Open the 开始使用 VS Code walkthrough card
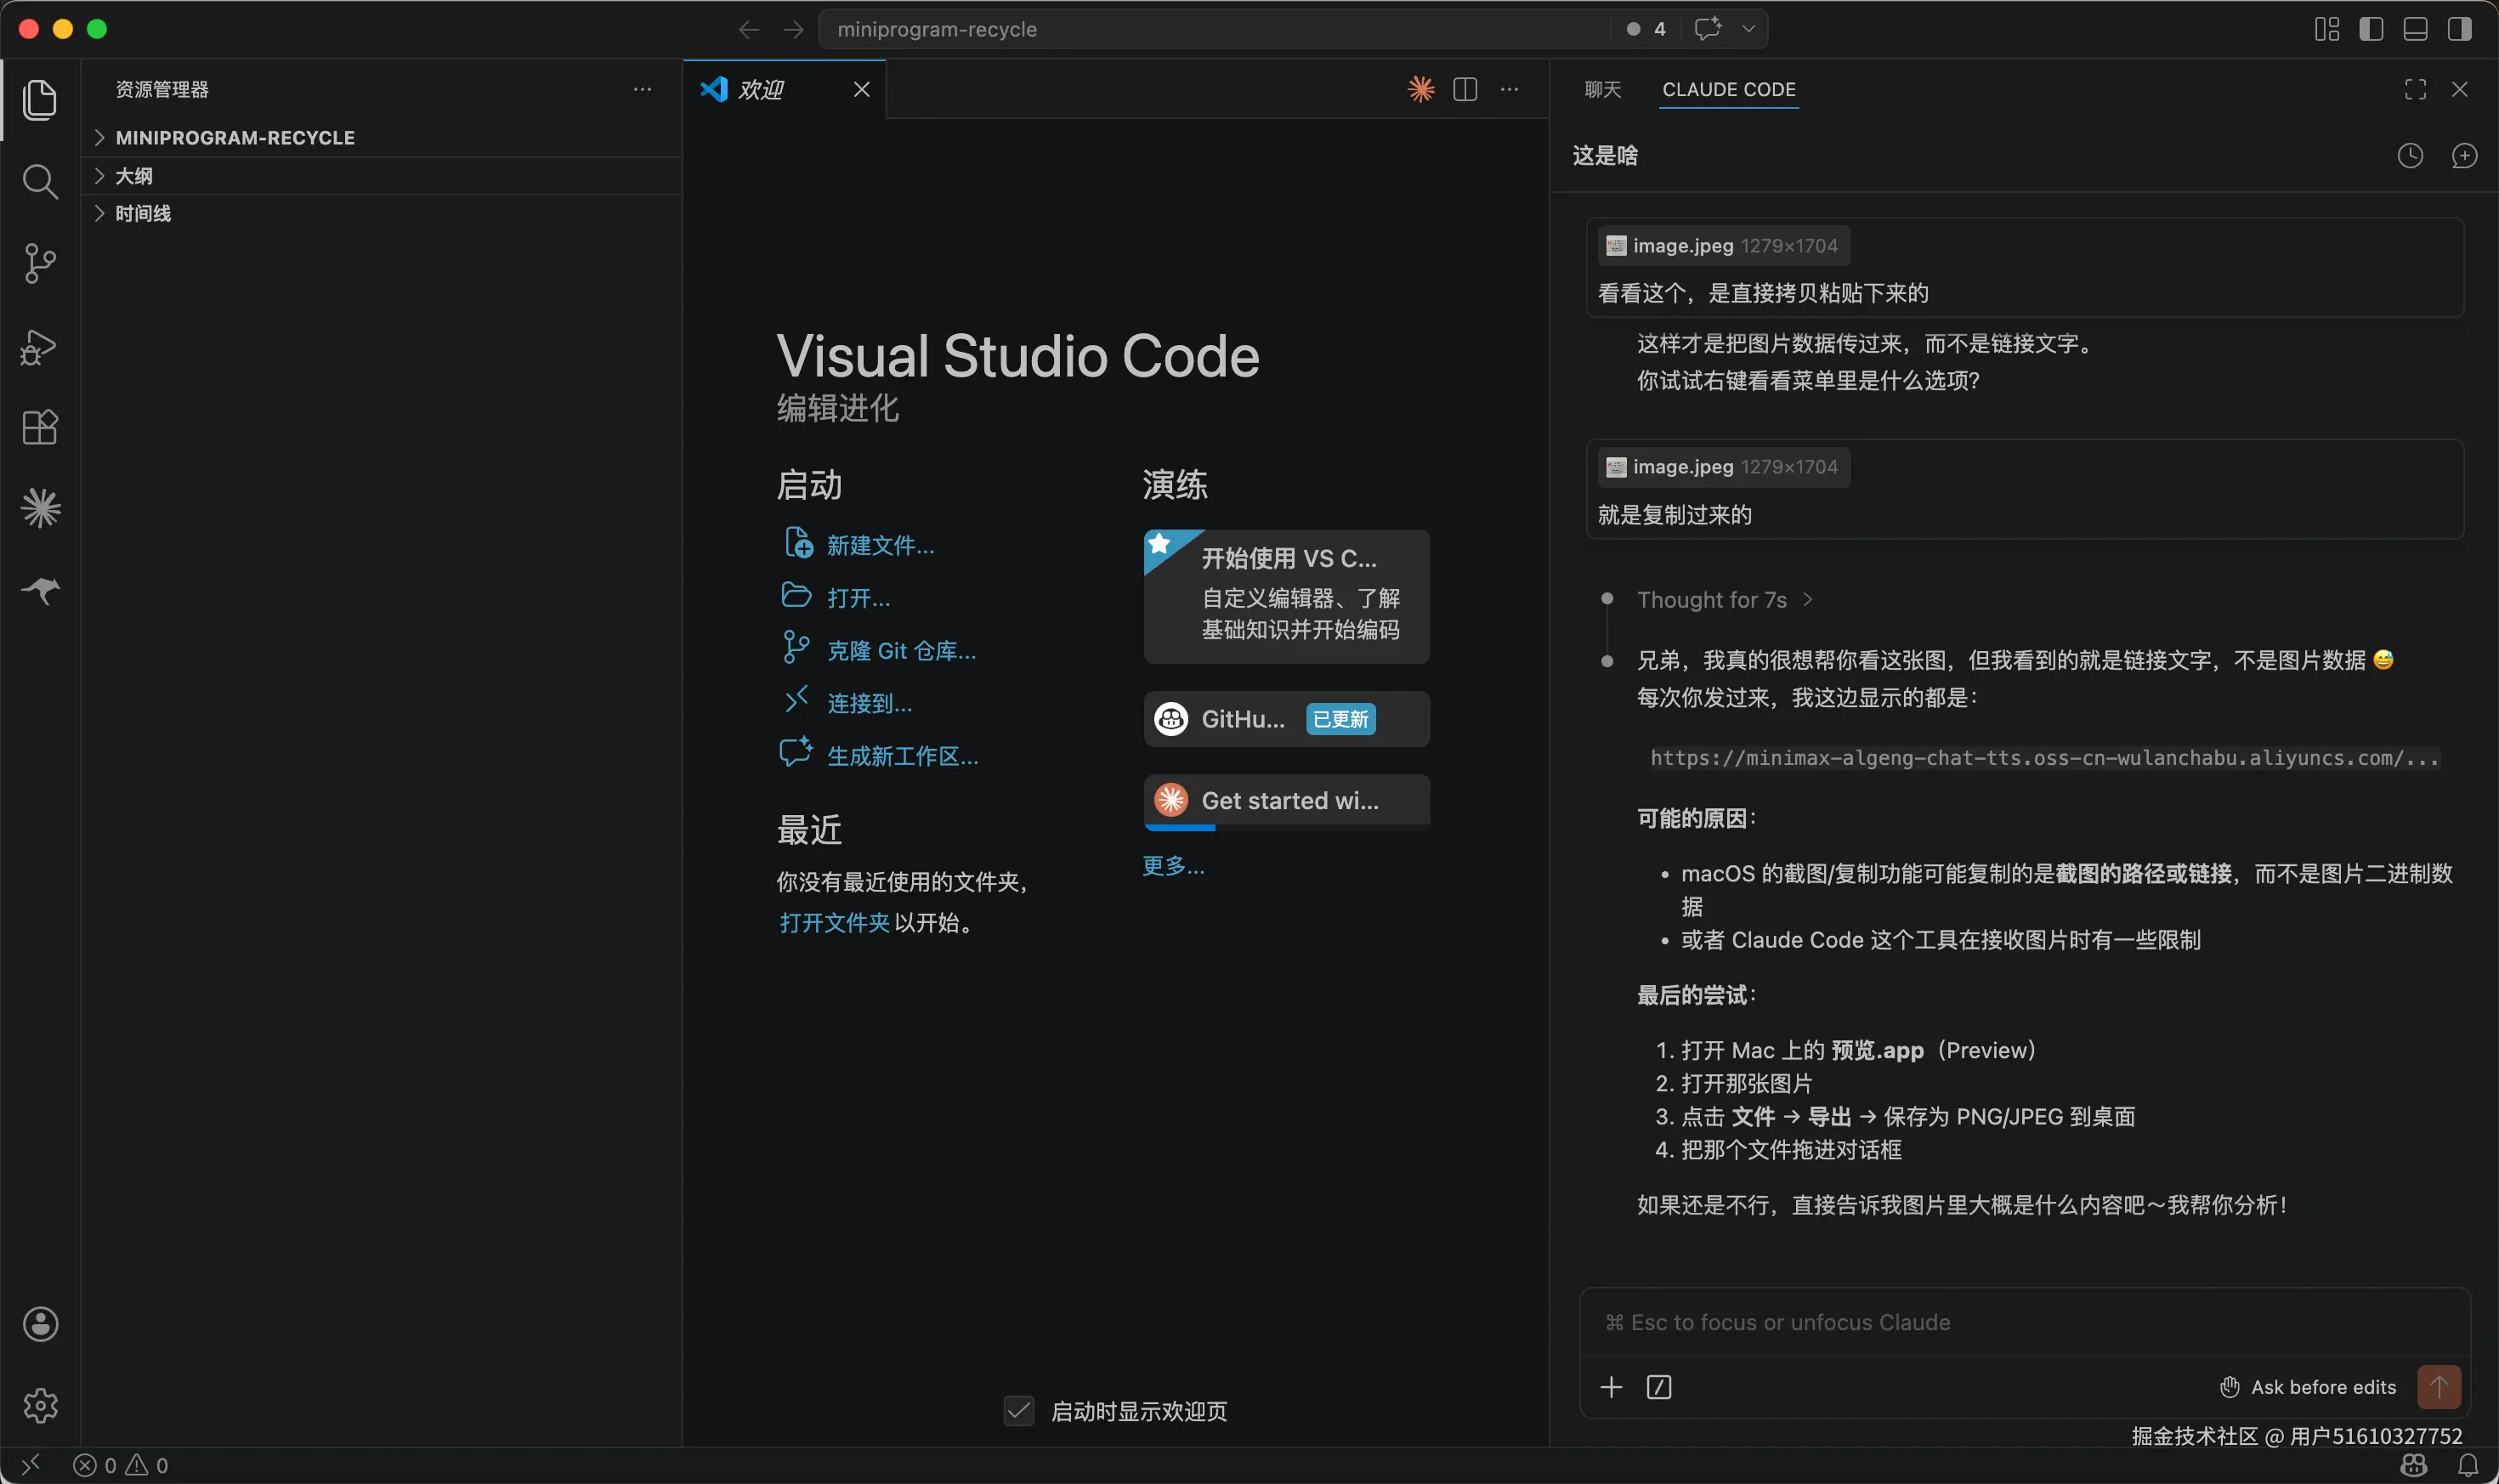The image size is (2499, 1484). [x=1286, y=596]
